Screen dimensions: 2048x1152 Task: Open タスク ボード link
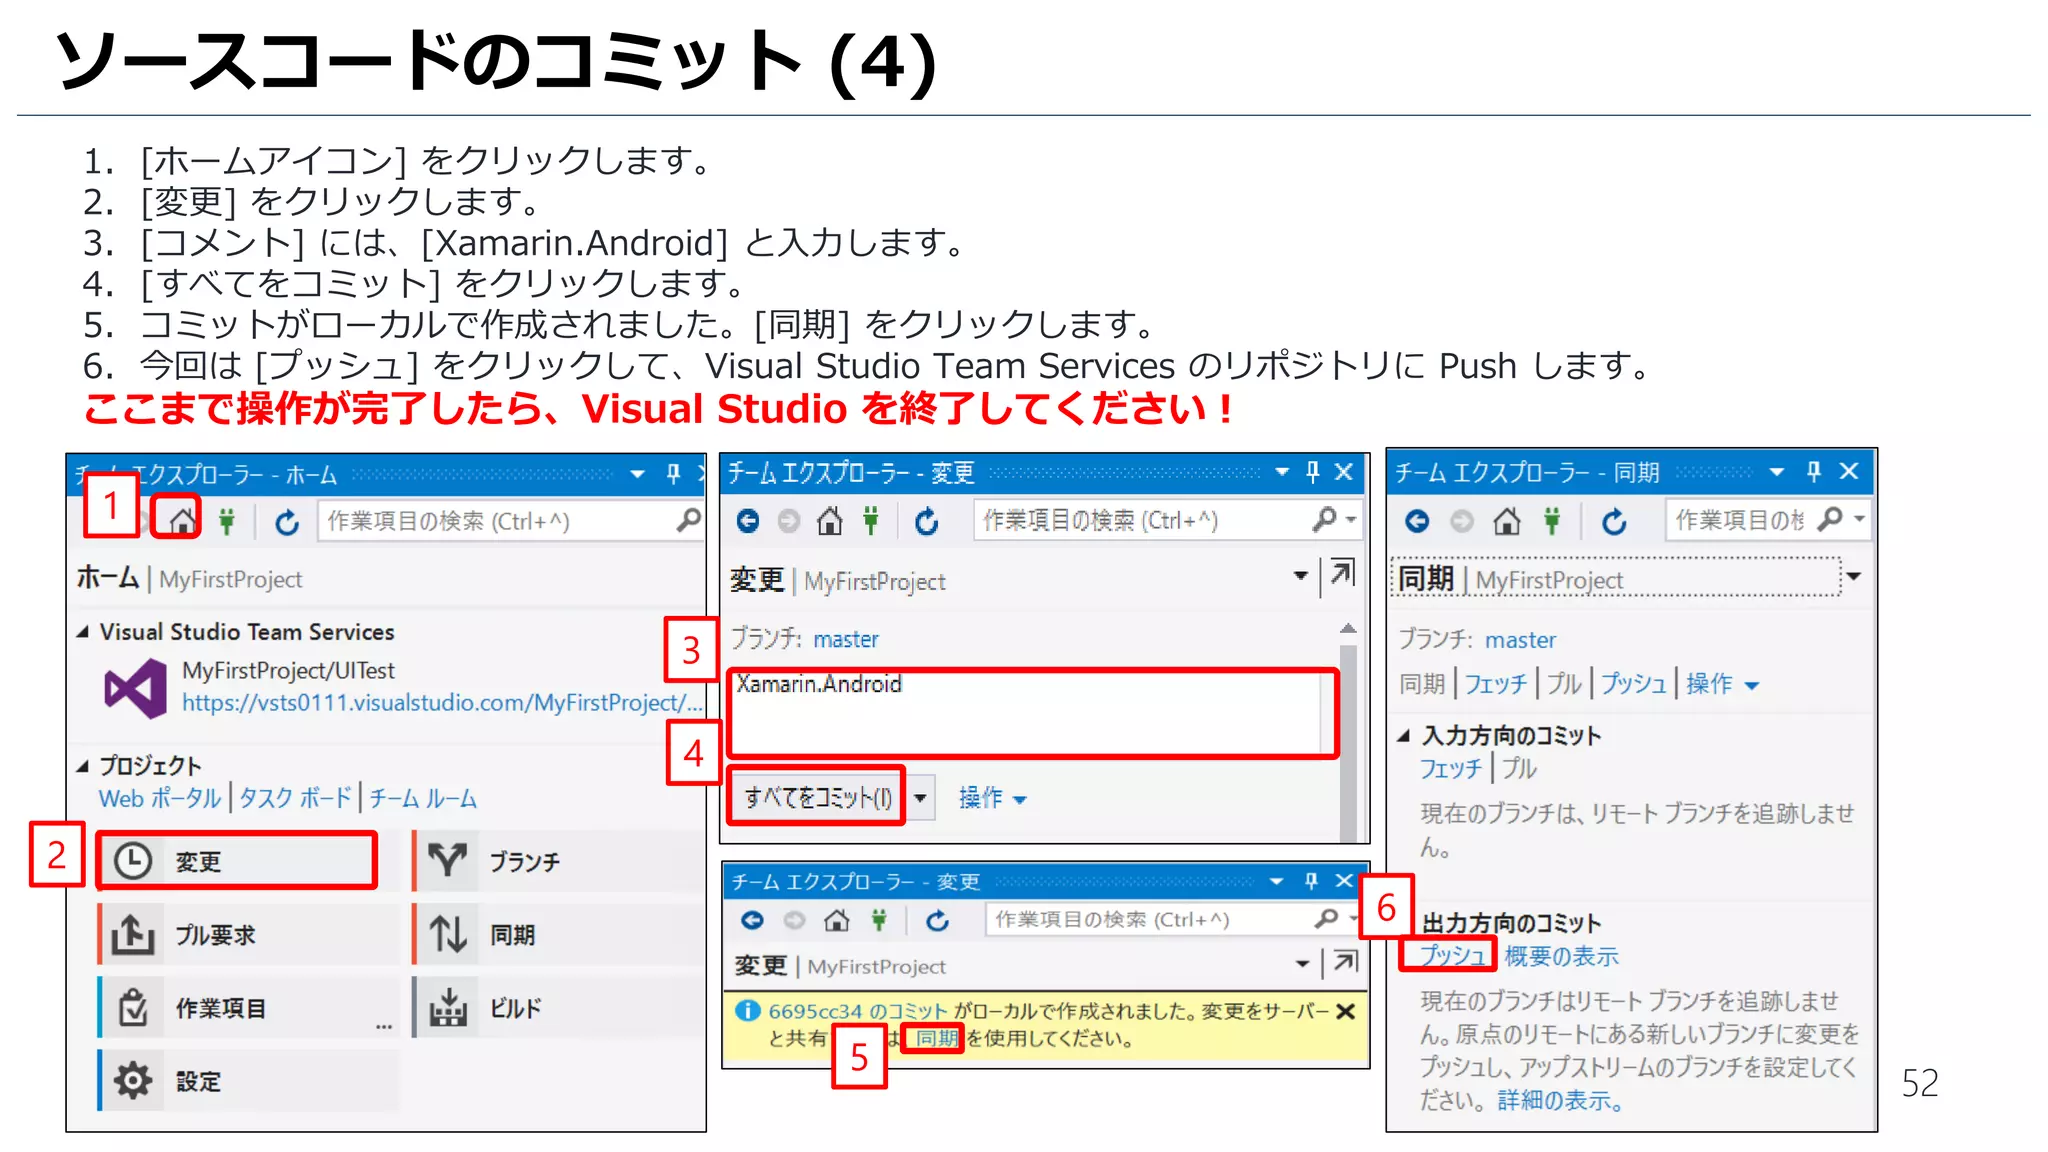point(295,798)
